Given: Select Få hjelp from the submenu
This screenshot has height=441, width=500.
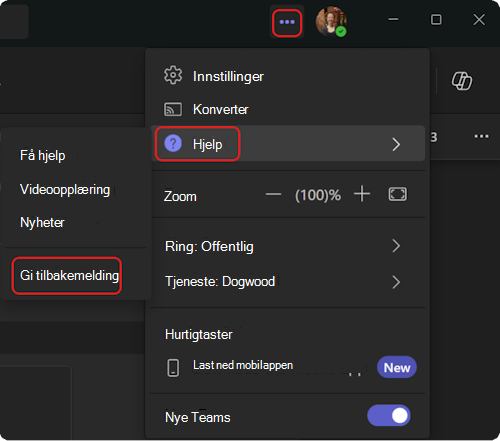Looking at the screenshot, I should pos(42,155).
